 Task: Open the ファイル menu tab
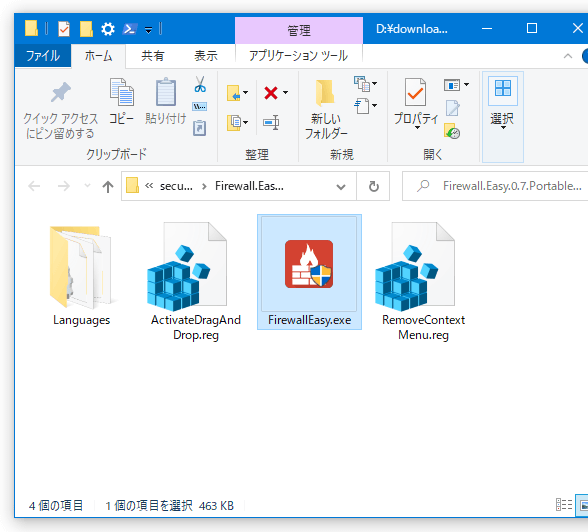click(42, 56)
